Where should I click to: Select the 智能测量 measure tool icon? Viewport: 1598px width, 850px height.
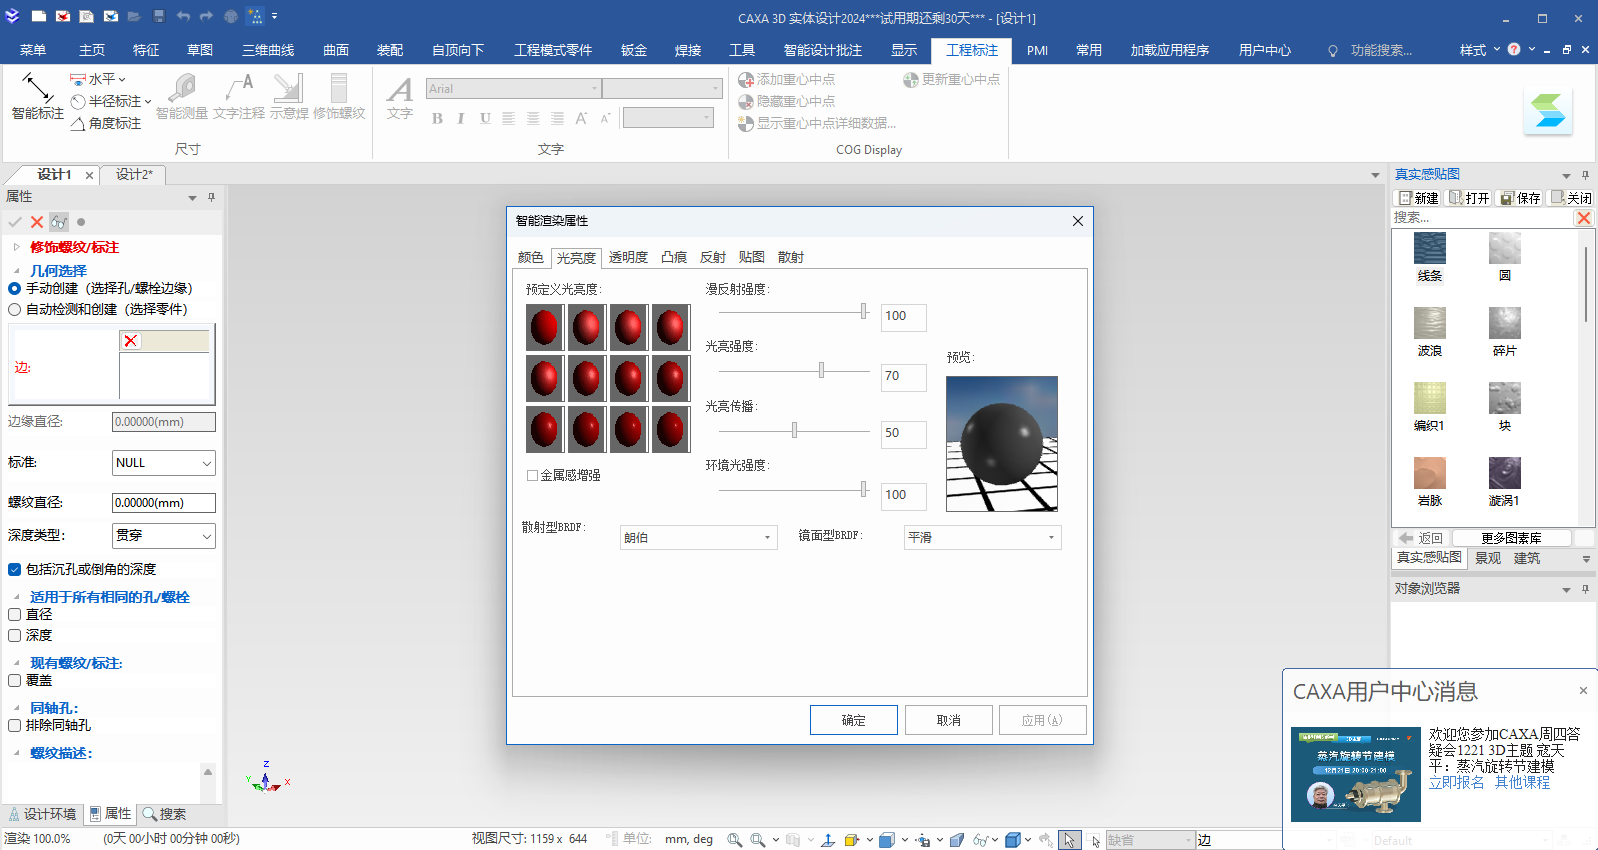point(182,88)
